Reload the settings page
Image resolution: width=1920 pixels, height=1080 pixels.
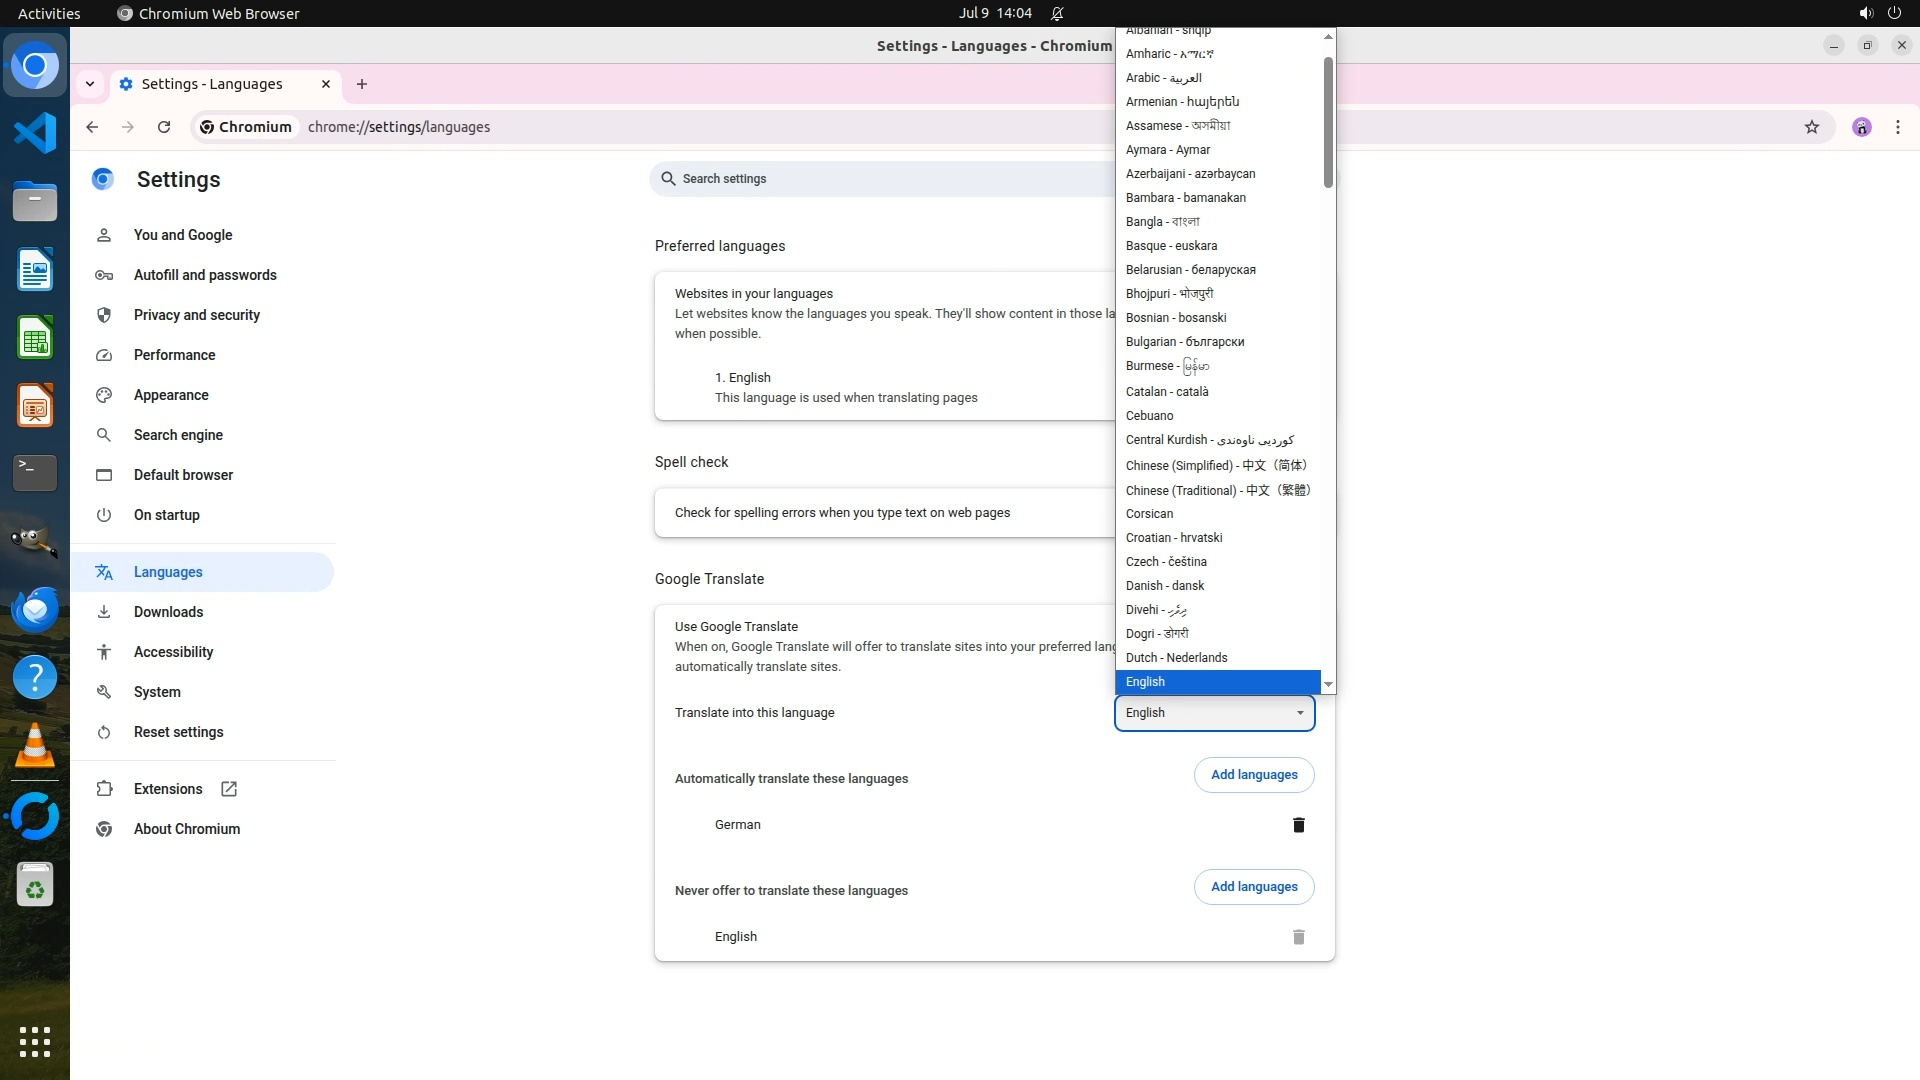coord(164,127)
